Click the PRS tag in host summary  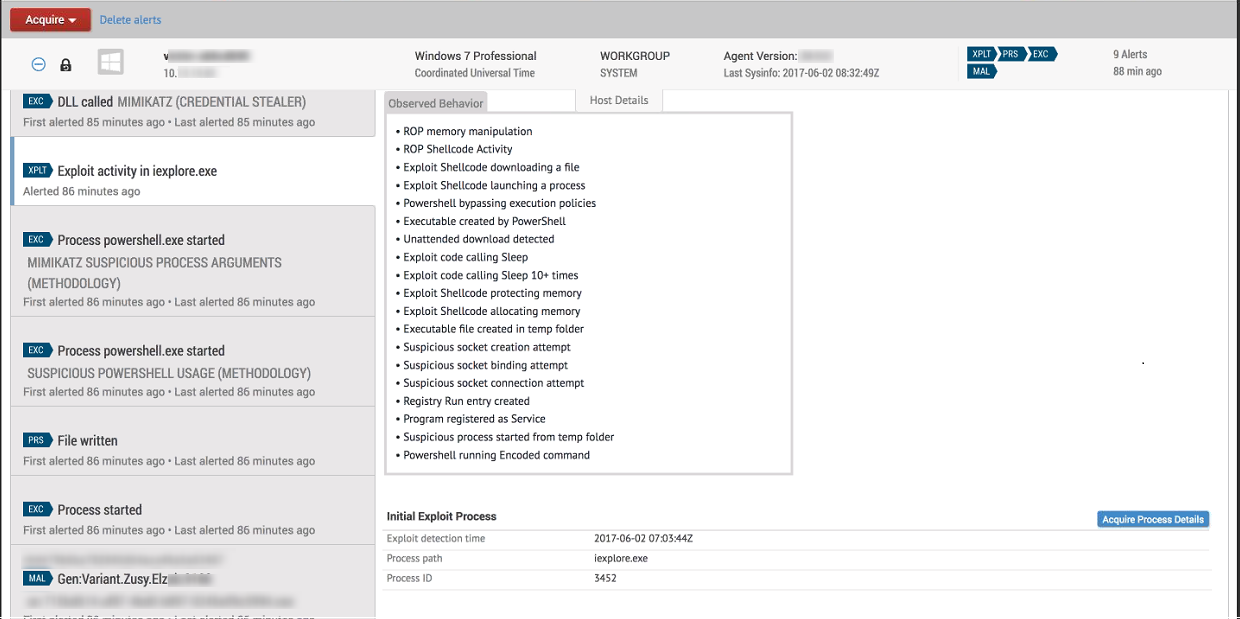[x=1012, y=54]
